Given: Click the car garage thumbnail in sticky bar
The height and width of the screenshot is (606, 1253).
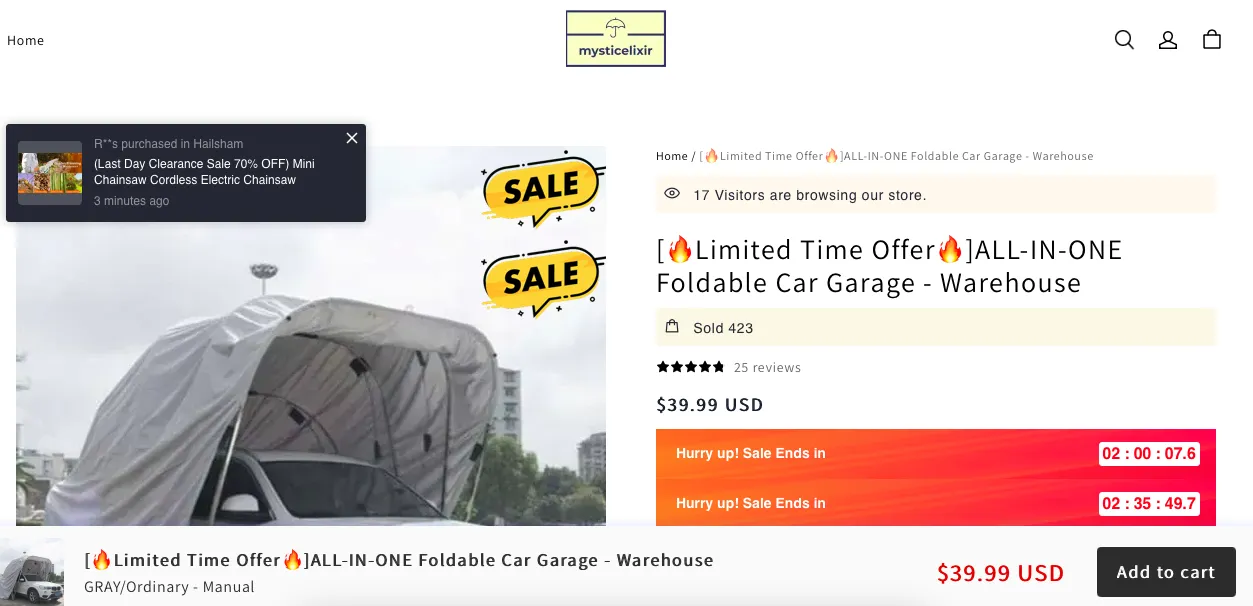Looking at the screenshot, I should pyautogui.click(x=32, y=572).
